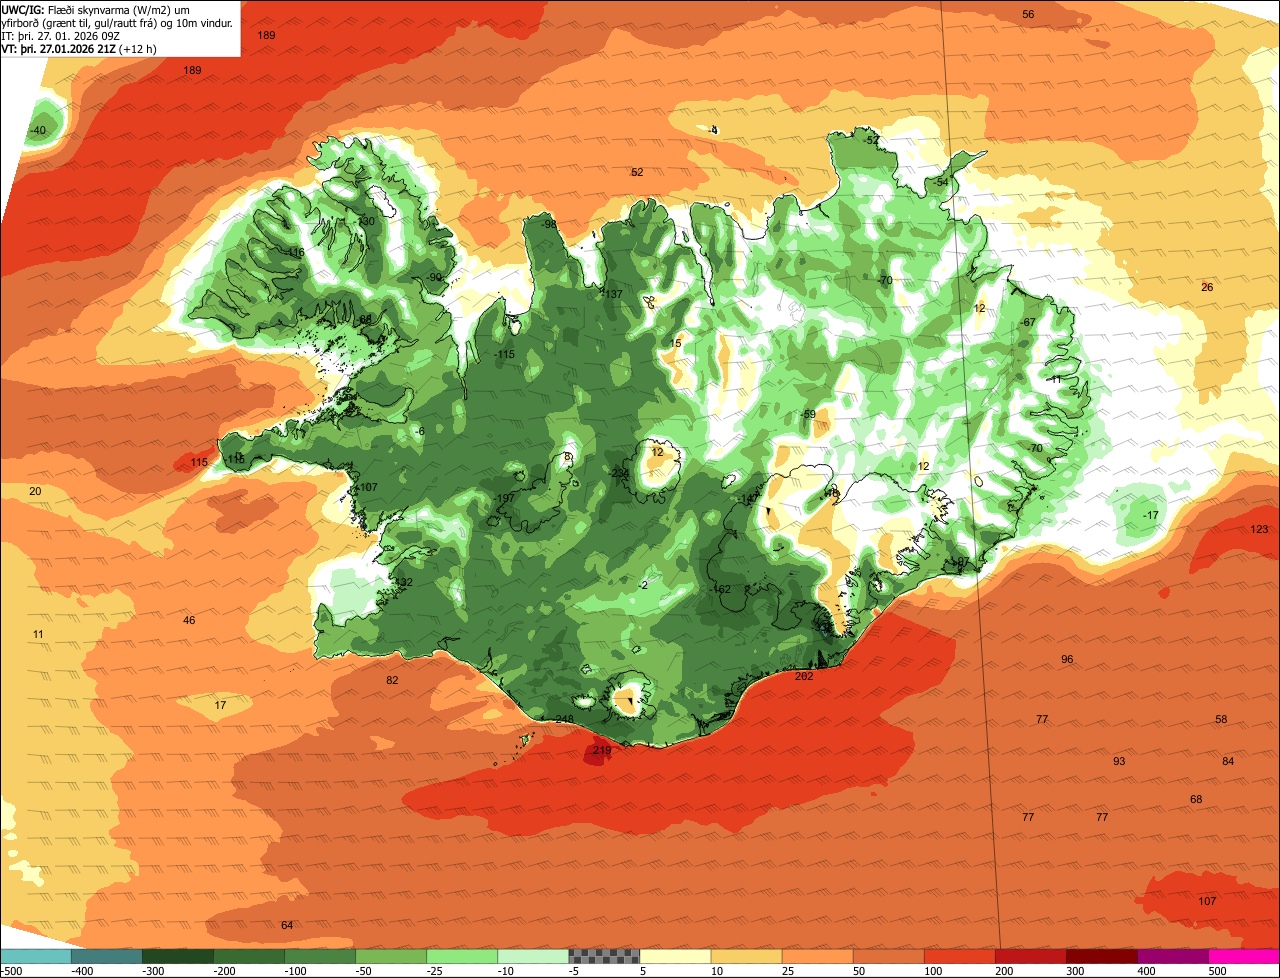Select the '84' value near the right edge
Screen dimensions: 1280x978
point(1228,761)
